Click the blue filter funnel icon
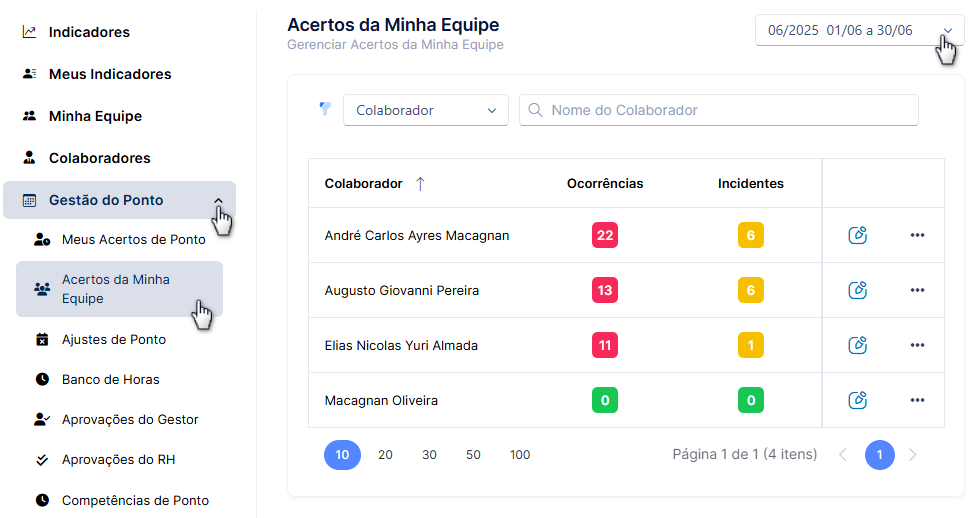The width and height of the screenshot is (968, 518). coord(325,109)
